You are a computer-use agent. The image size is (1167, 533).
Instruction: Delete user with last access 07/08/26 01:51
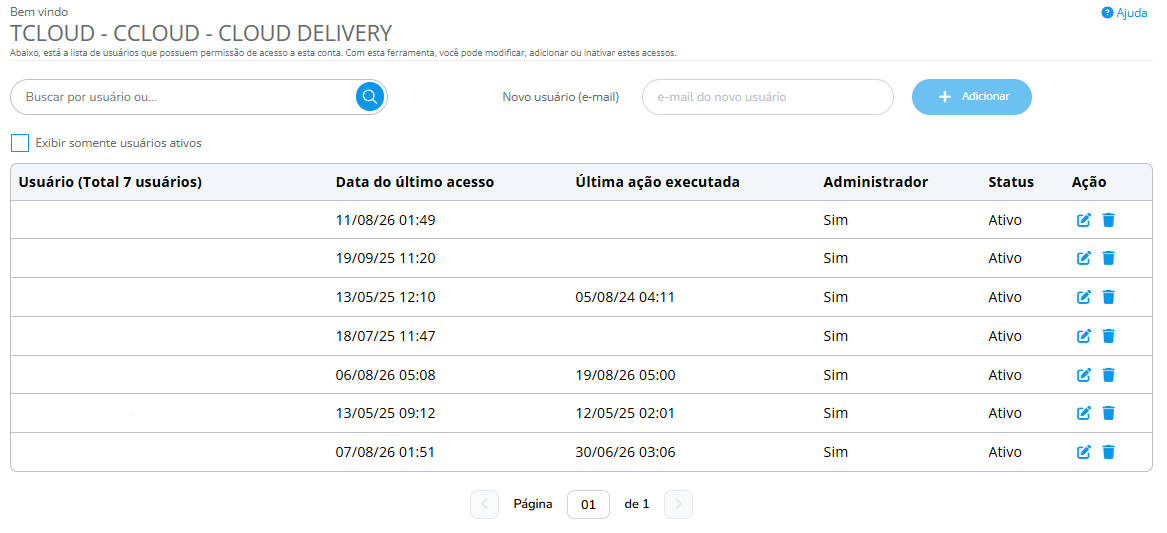[1108, 451]
